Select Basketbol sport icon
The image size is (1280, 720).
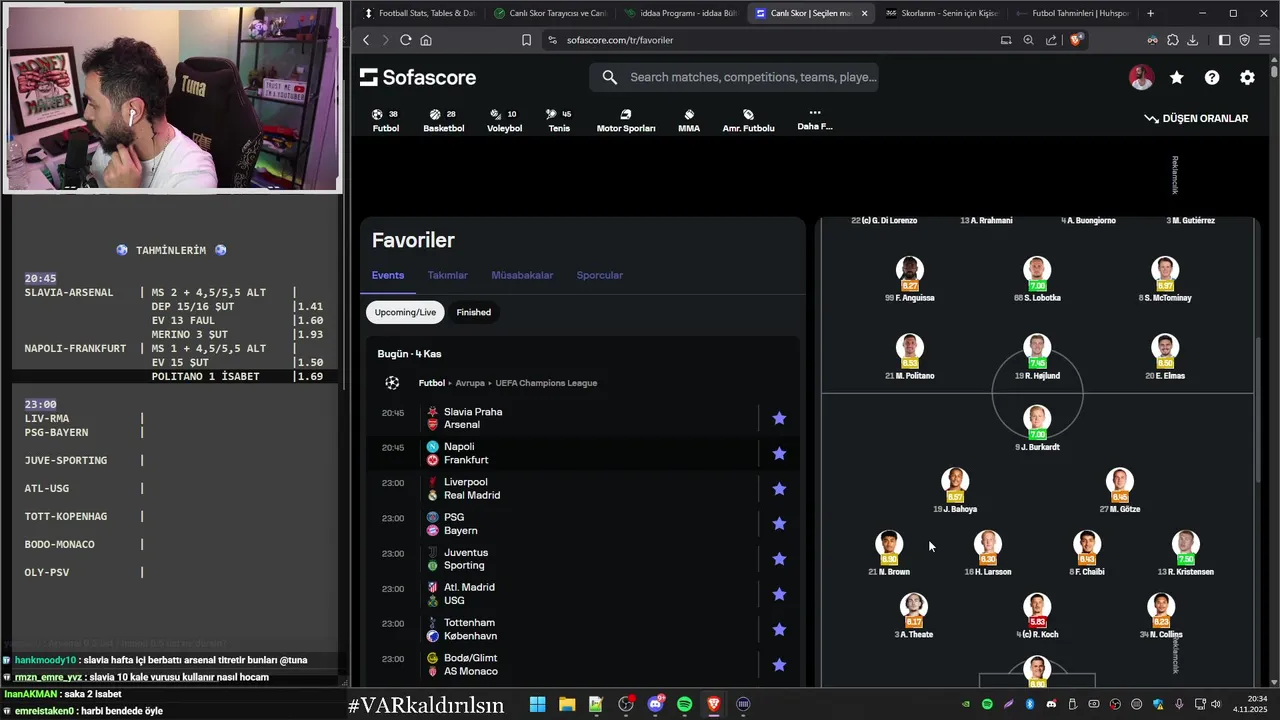point(443,120)
